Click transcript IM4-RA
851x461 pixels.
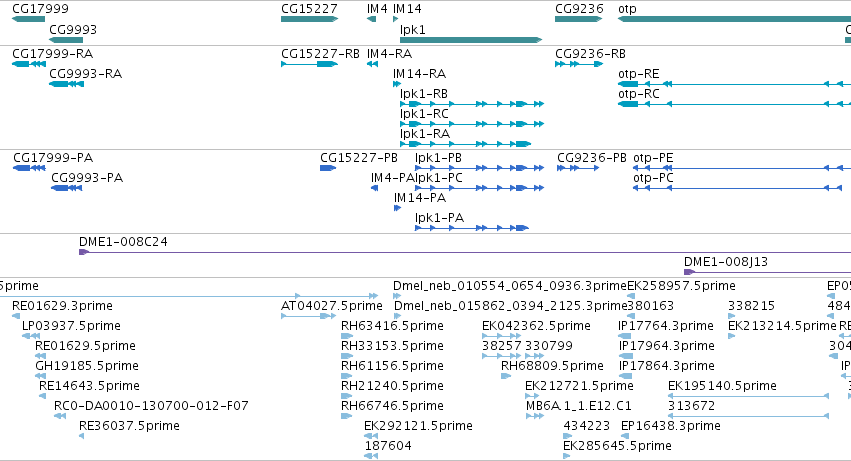tap(389, 54)
